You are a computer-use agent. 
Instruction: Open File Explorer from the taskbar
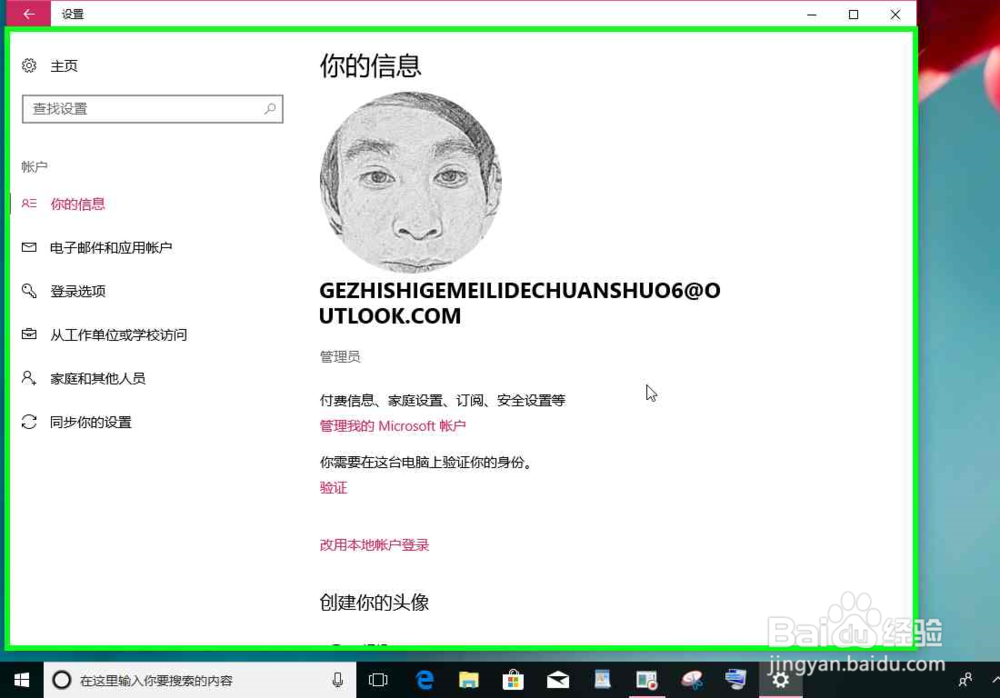pyautogui.click(x=469, y=680)
